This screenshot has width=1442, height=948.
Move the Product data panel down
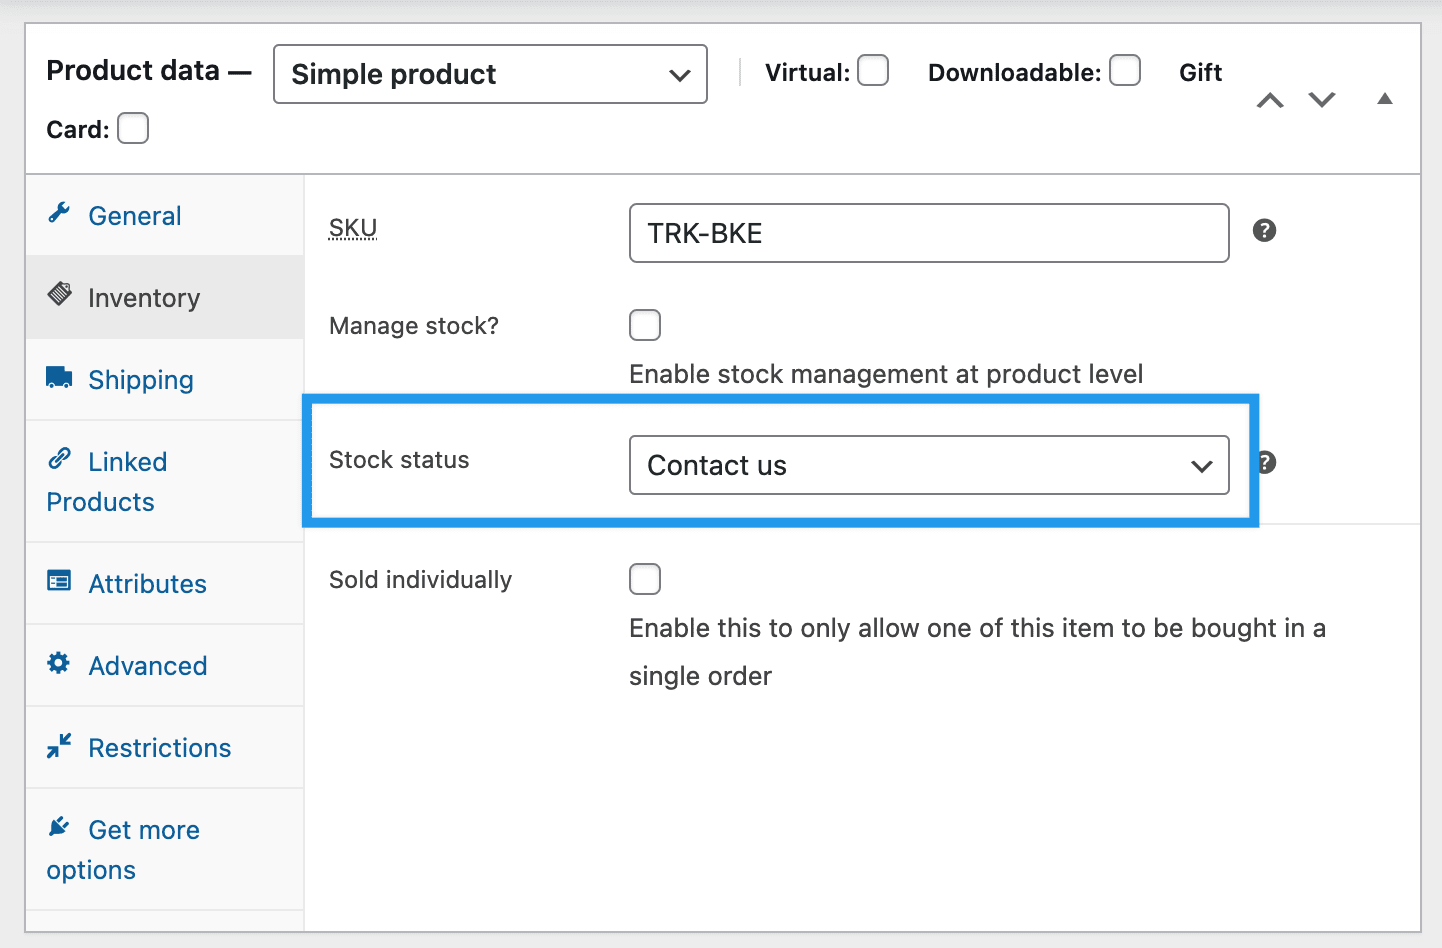tap(1322, 100)
